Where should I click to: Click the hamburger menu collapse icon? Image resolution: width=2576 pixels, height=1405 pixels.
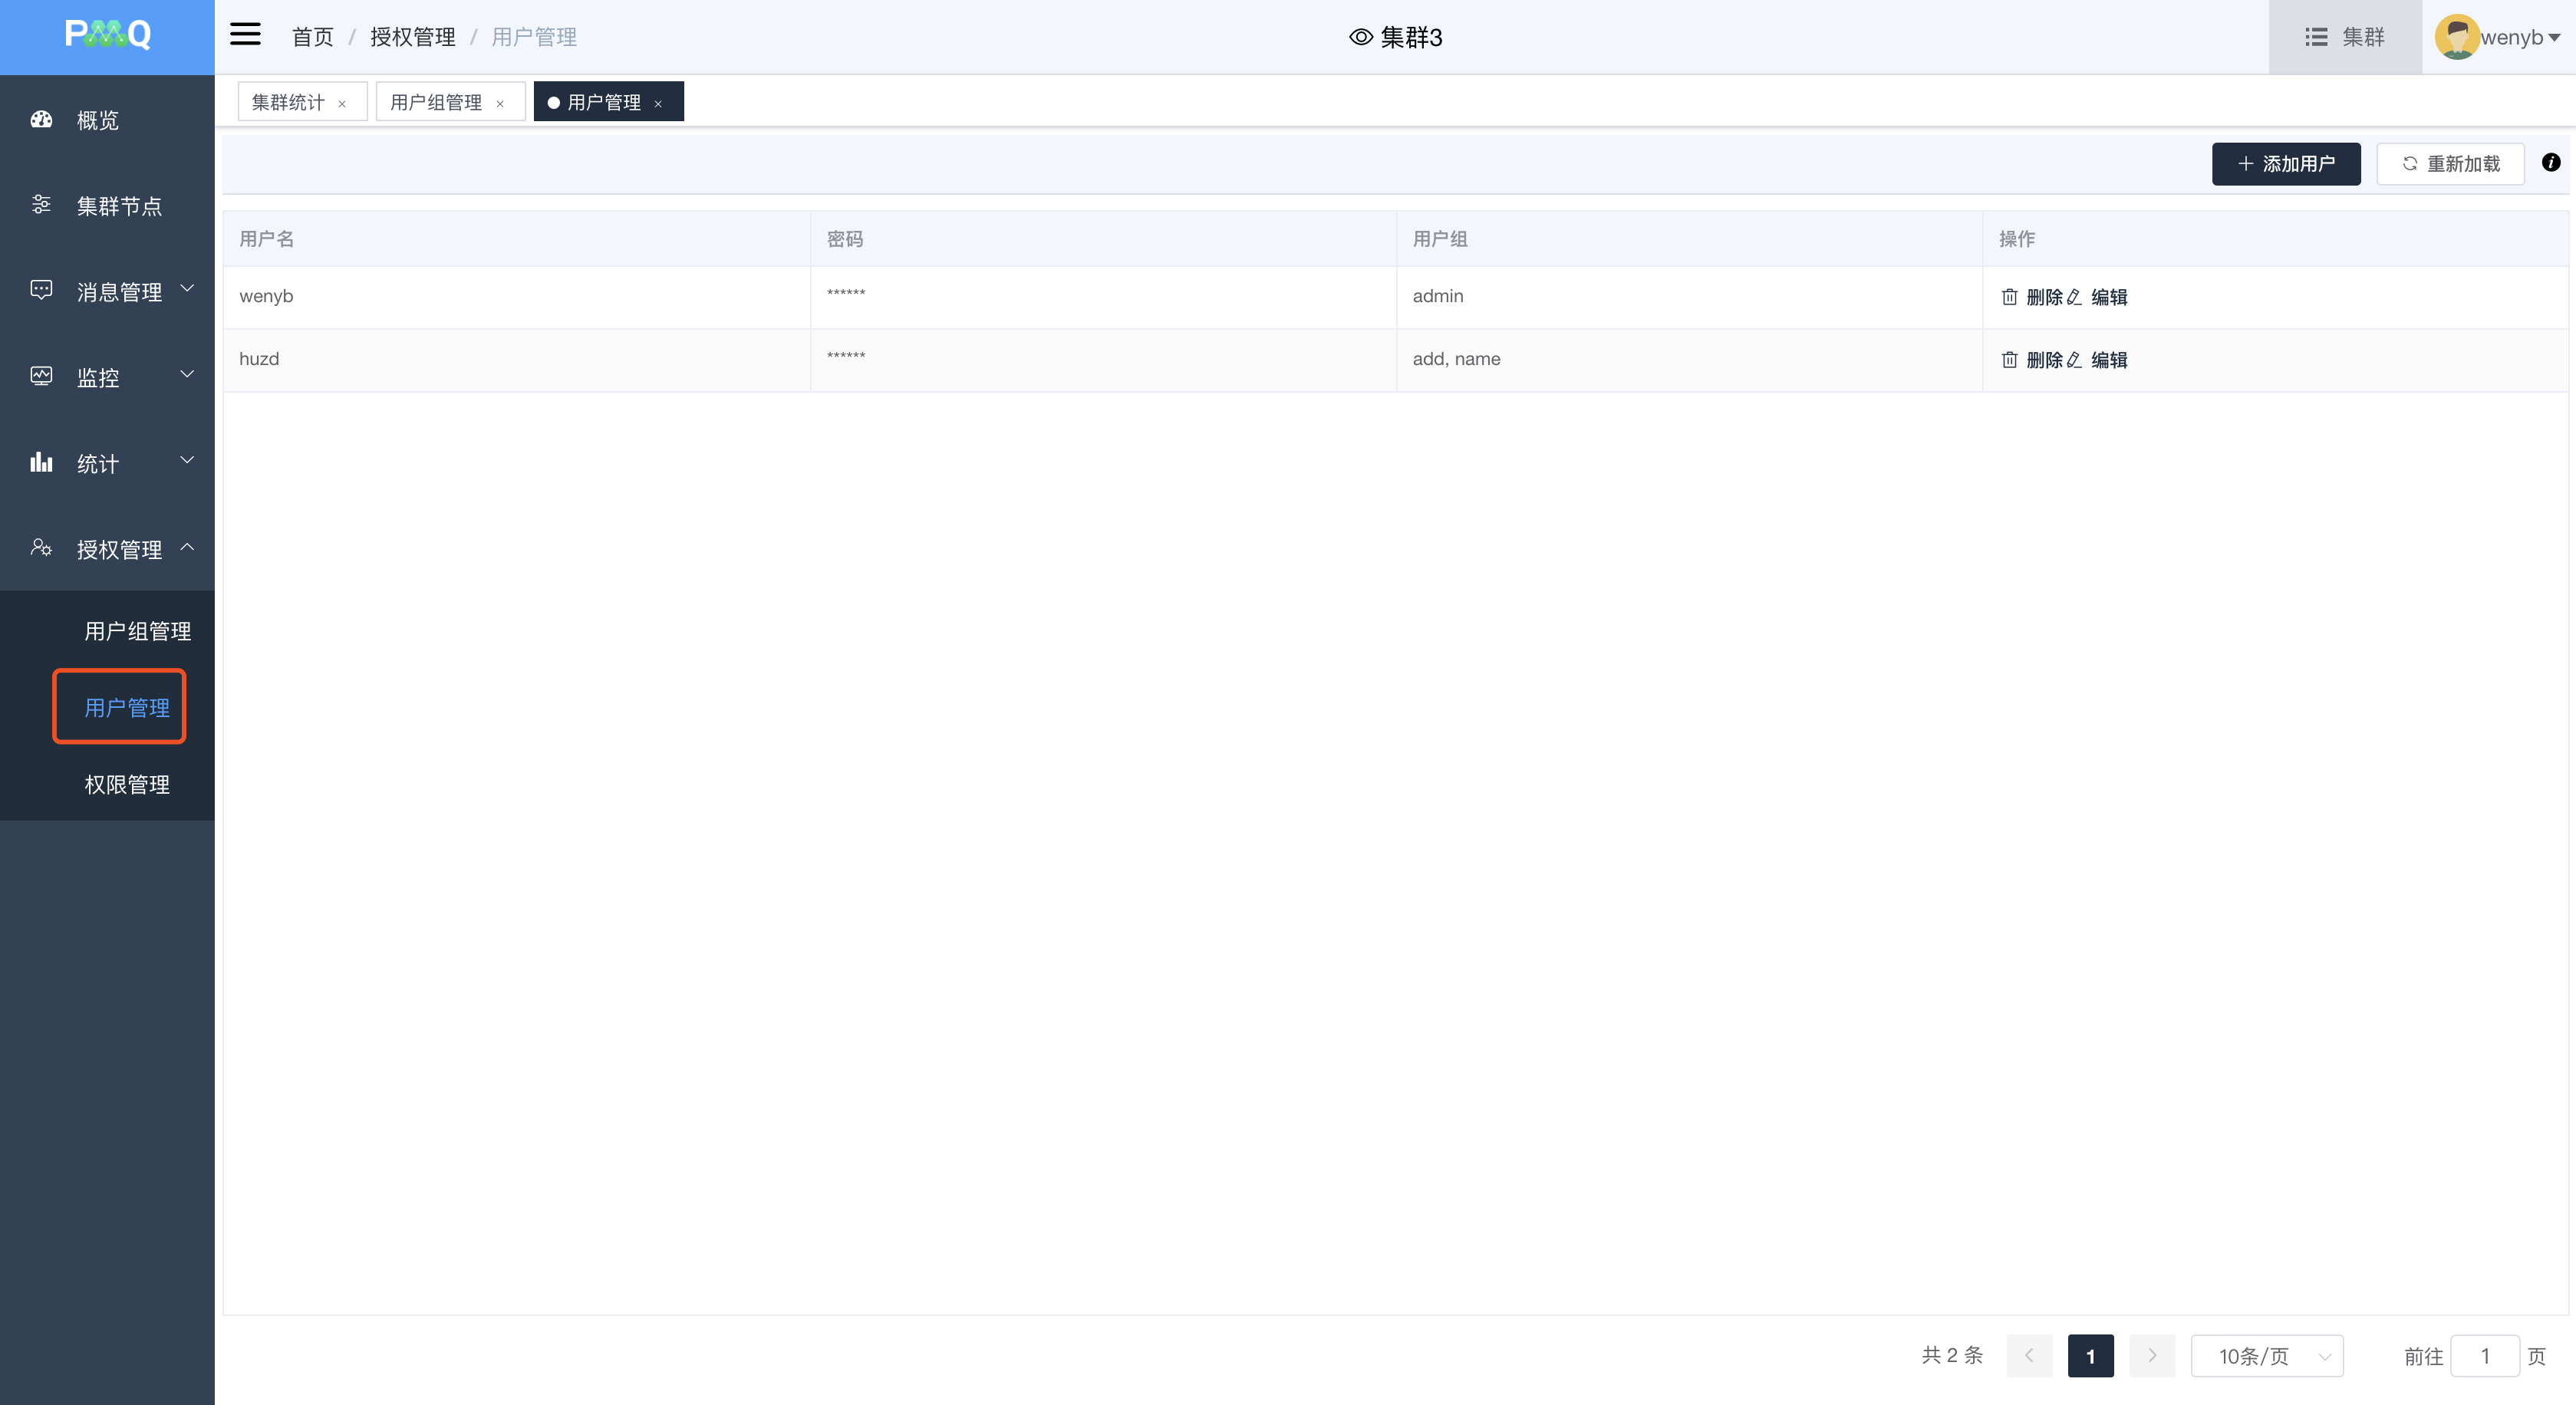[245, 35]
